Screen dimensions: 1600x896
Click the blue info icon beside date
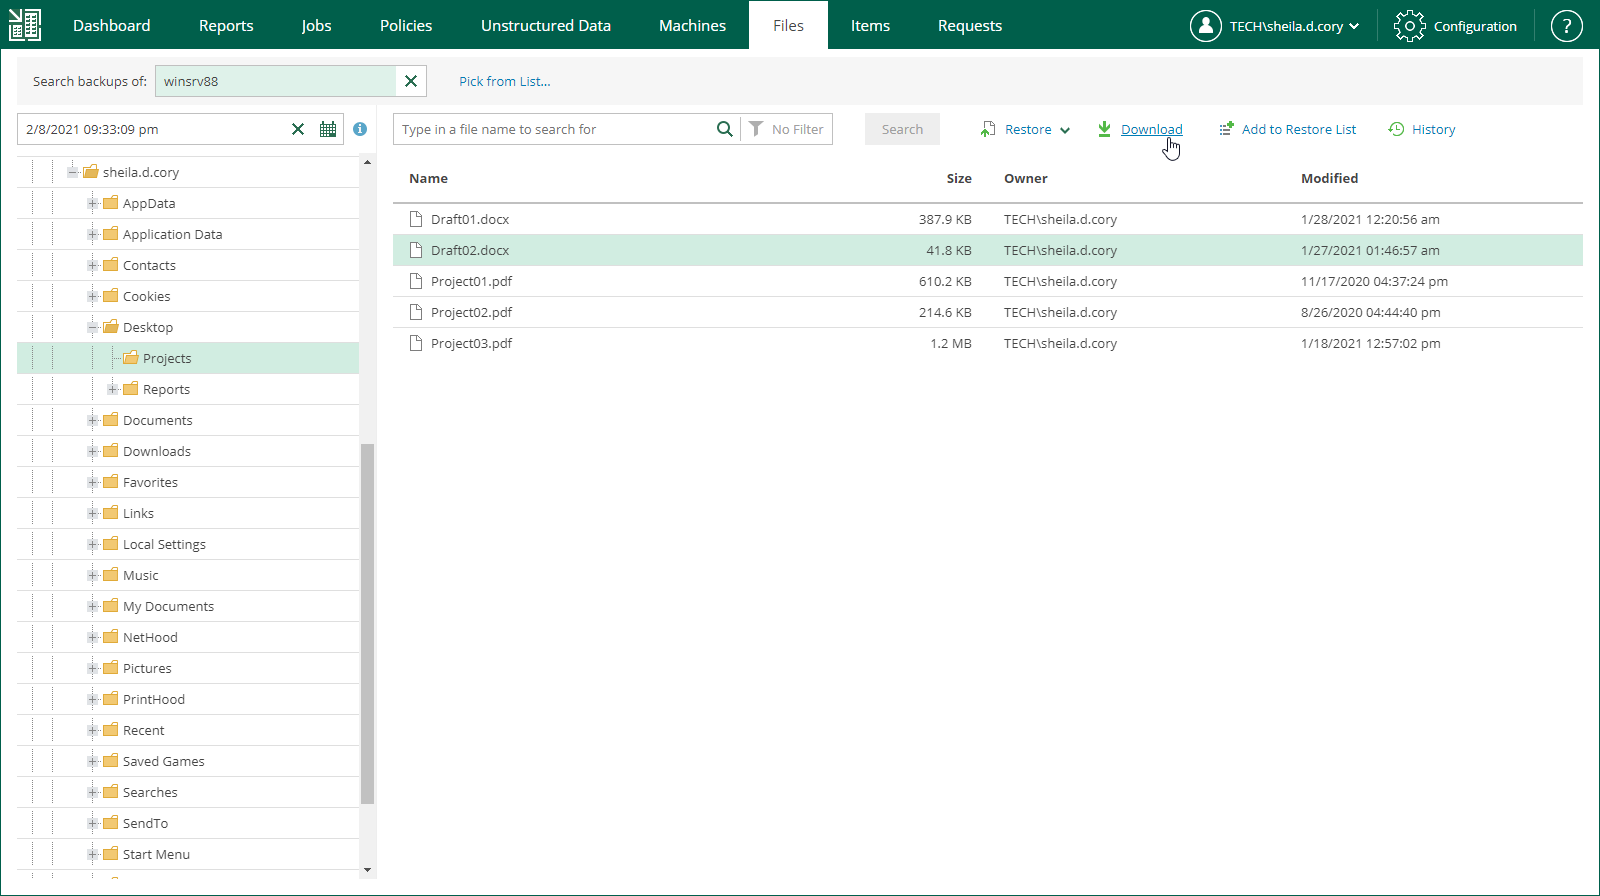(360, 129)
